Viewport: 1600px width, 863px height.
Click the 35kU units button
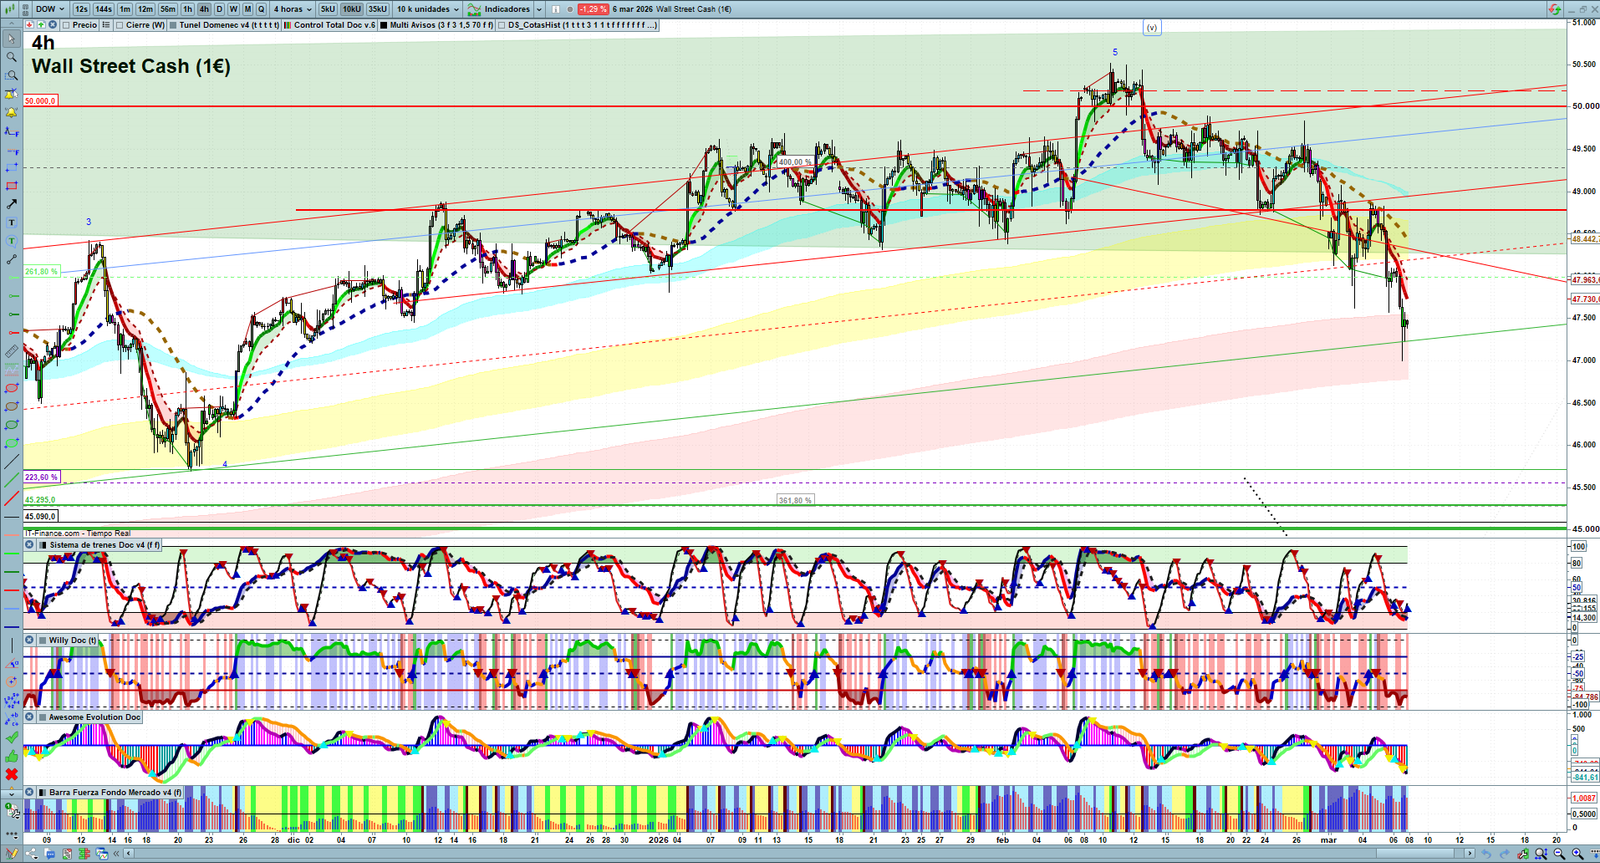[377, 9]
